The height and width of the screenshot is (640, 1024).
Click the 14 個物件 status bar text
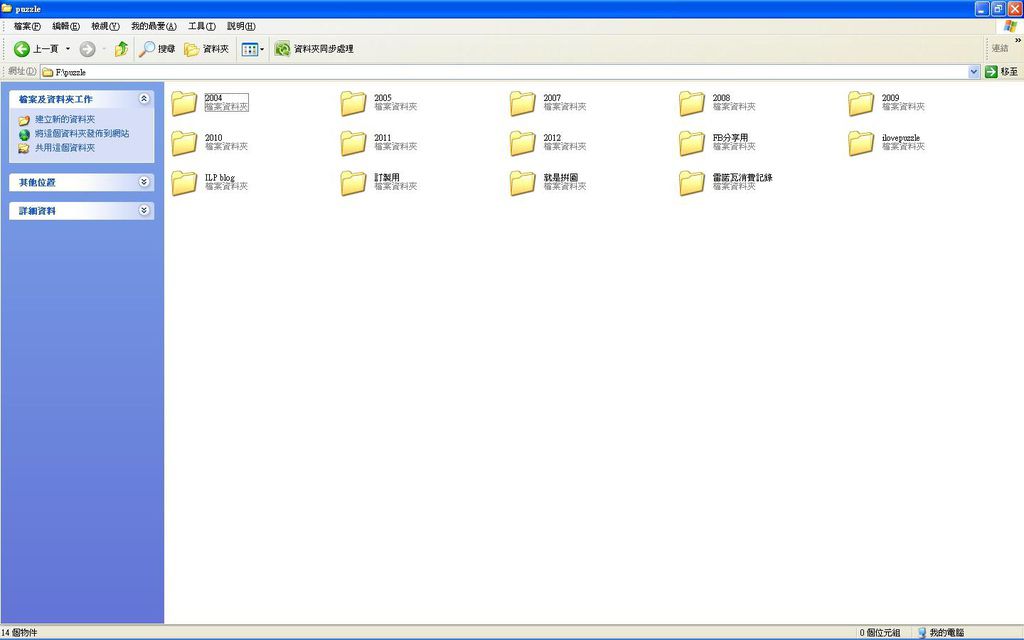tap(20, 632)
